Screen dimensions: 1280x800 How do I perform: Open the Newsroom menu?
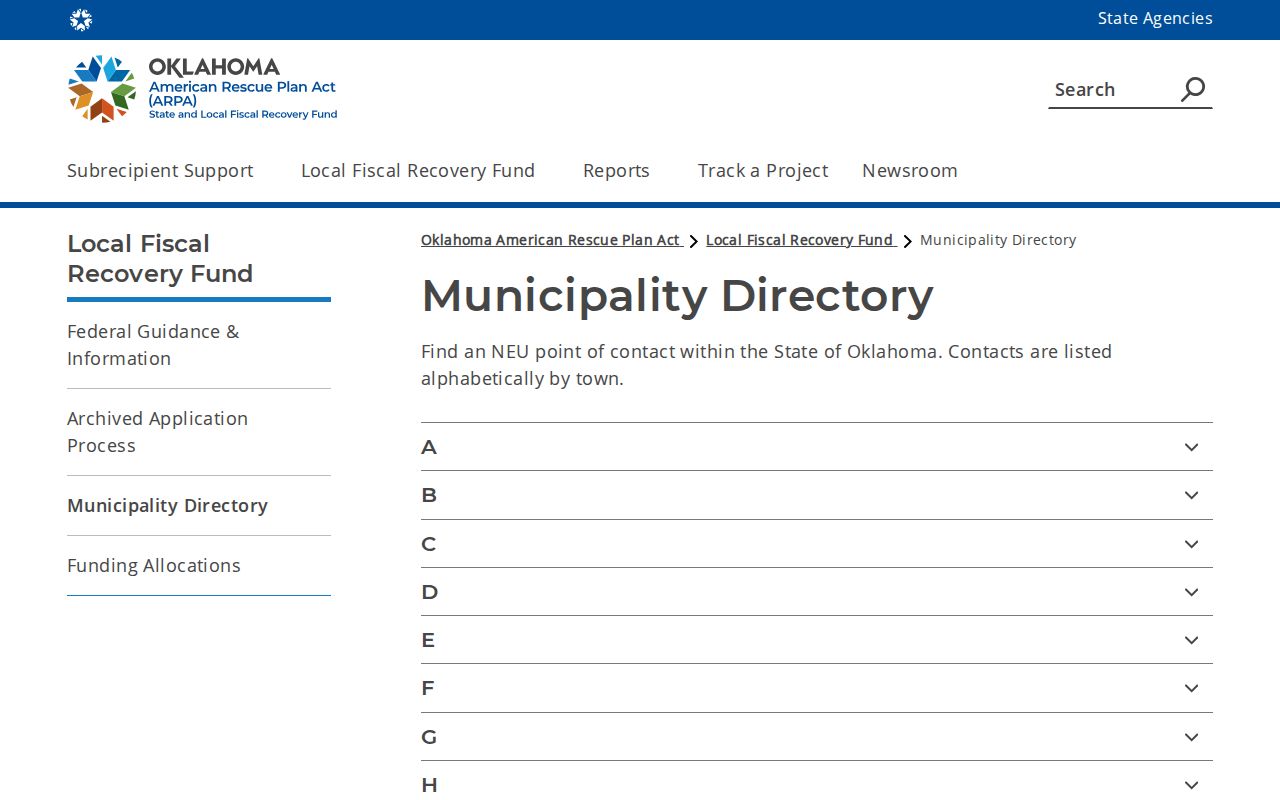pos(910,171)
